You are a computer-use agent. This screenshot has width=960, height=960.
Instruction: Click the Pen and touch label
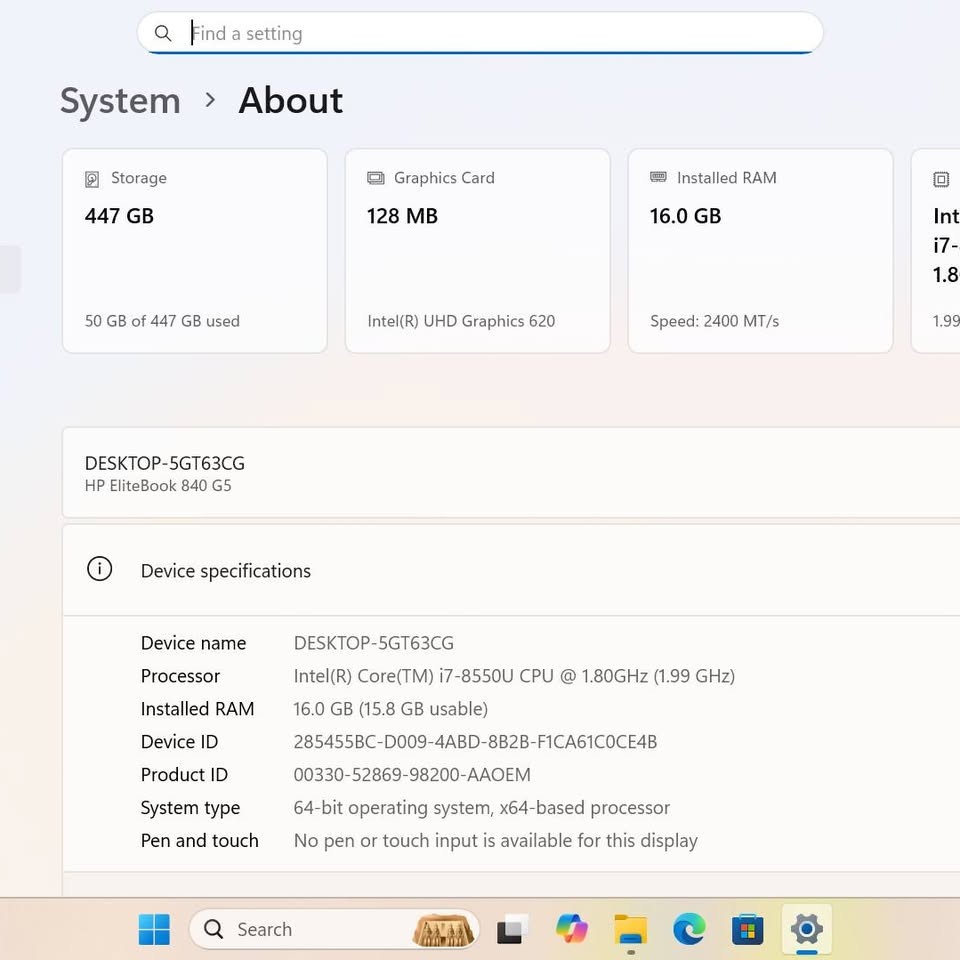(200, 841)
